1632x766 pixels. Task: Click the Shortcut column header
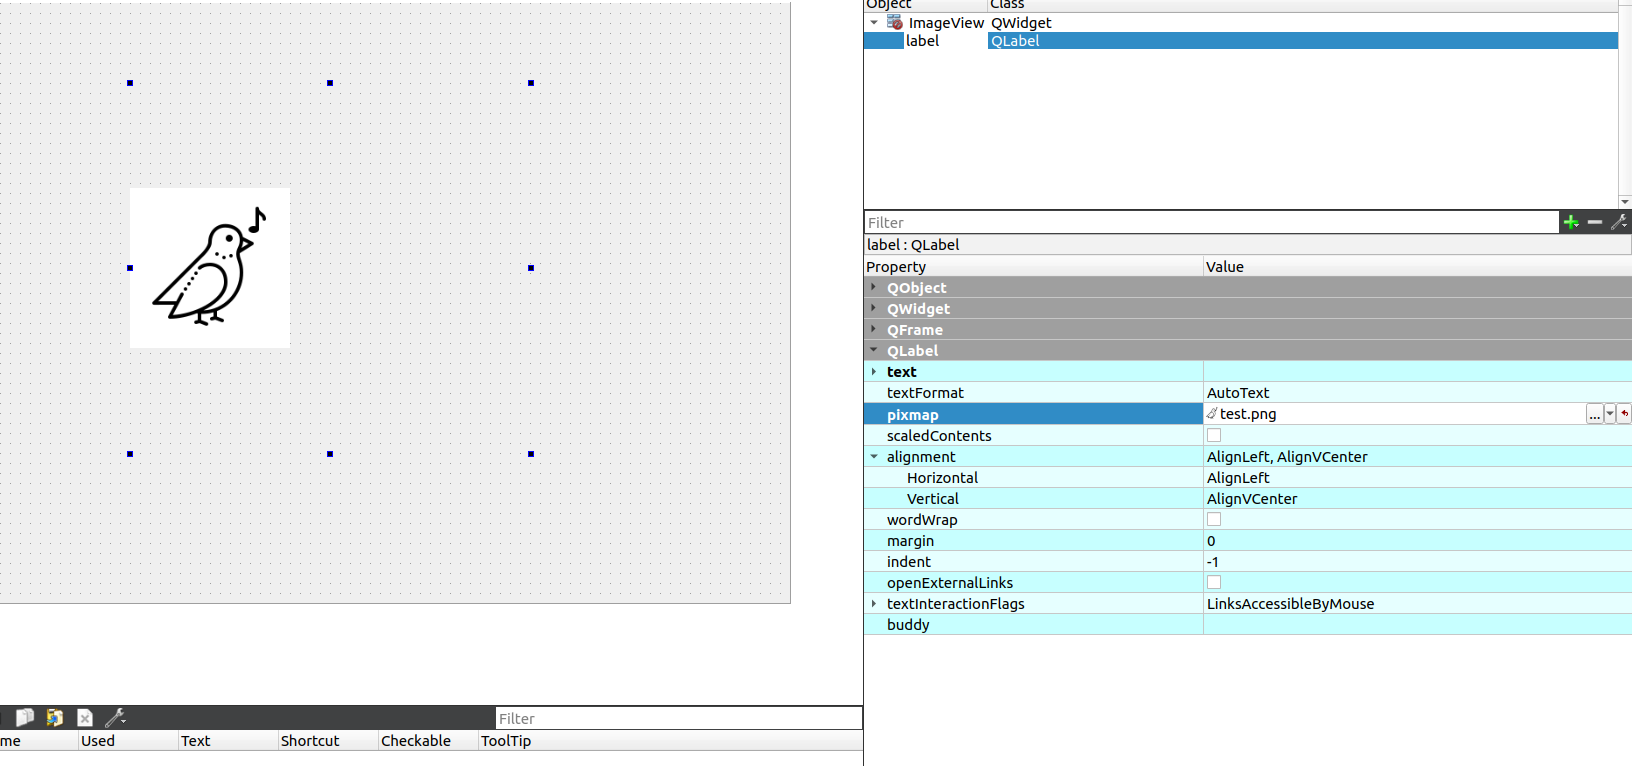point(328,740)
